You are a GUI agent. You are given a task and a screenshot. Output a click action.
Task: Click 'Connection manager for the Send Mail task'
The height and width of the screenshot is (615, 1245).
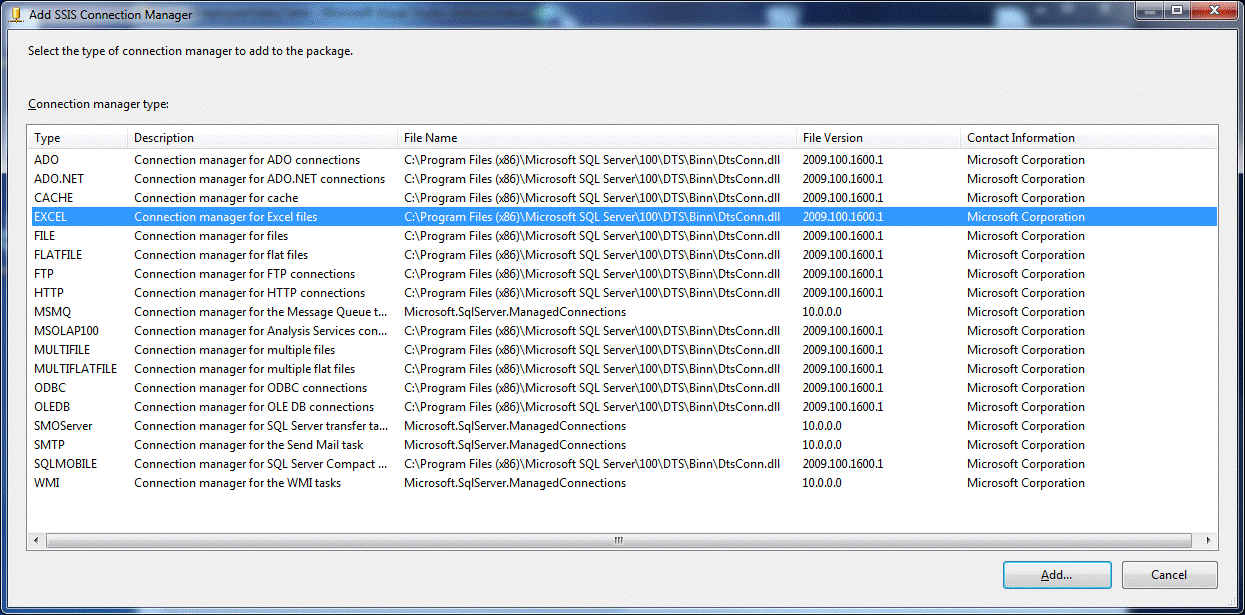click(249, 445)
